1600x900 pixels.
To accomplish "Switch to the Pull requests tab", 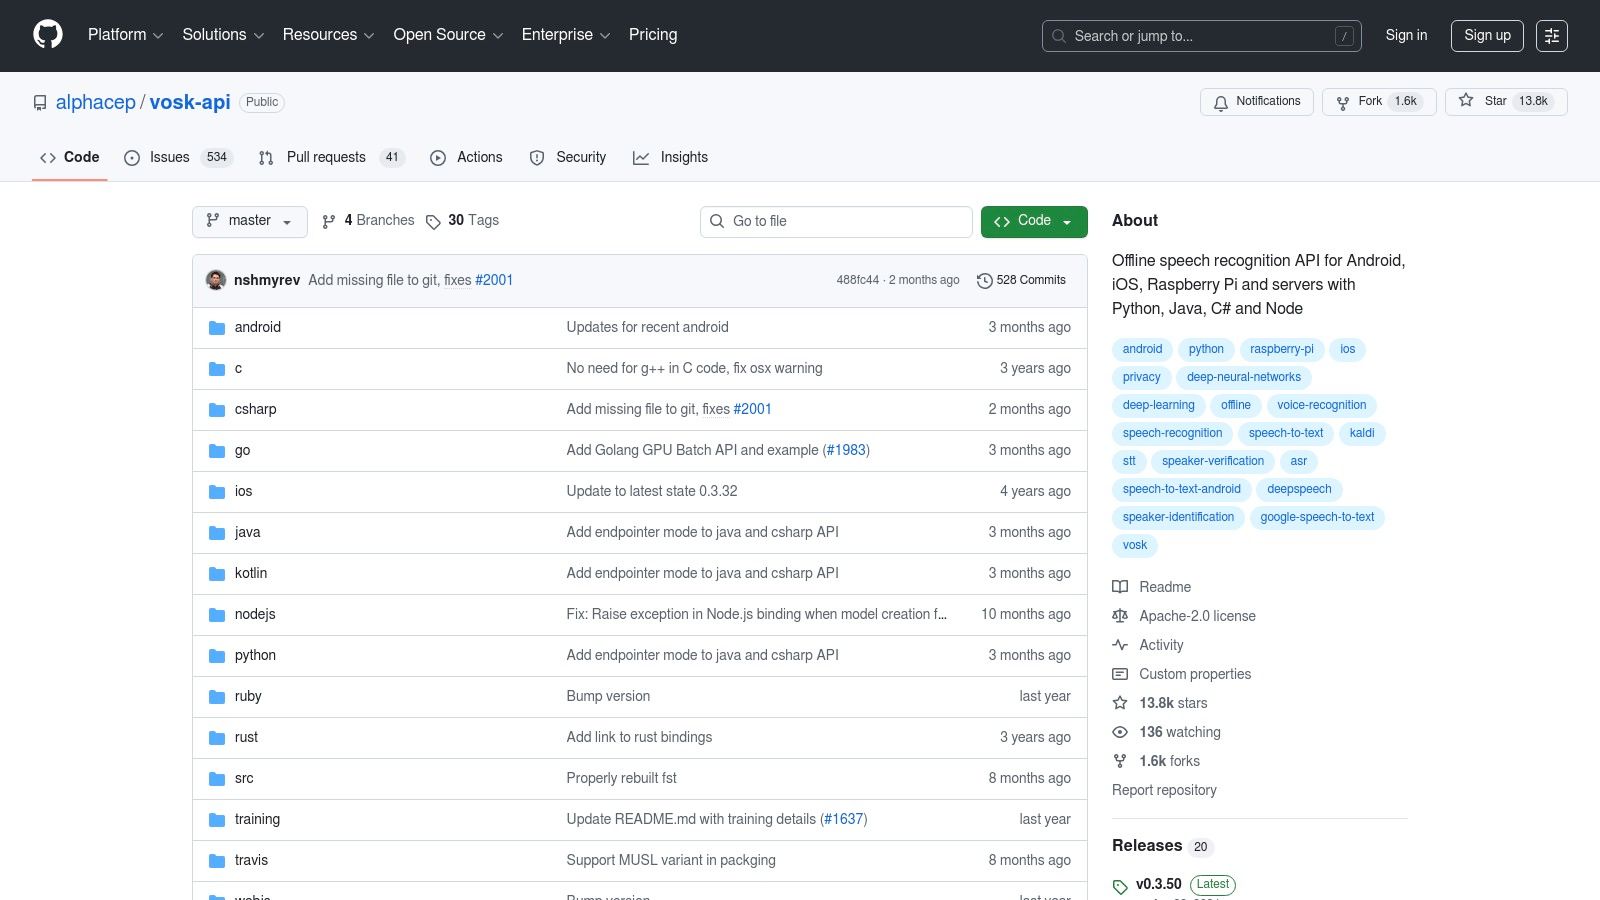I will click(326, 157).
